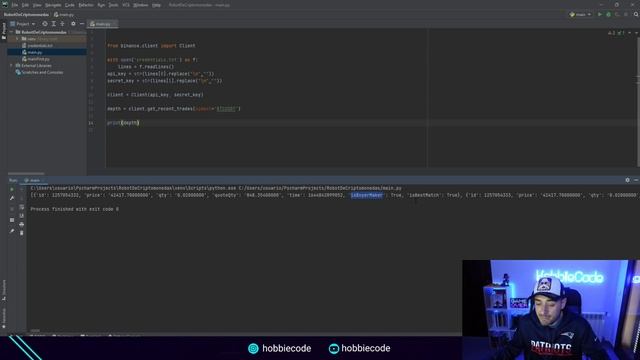The image size is (640, 360).
Task: Click code line print(depth) in editor
Action: [x=123, y=122]
